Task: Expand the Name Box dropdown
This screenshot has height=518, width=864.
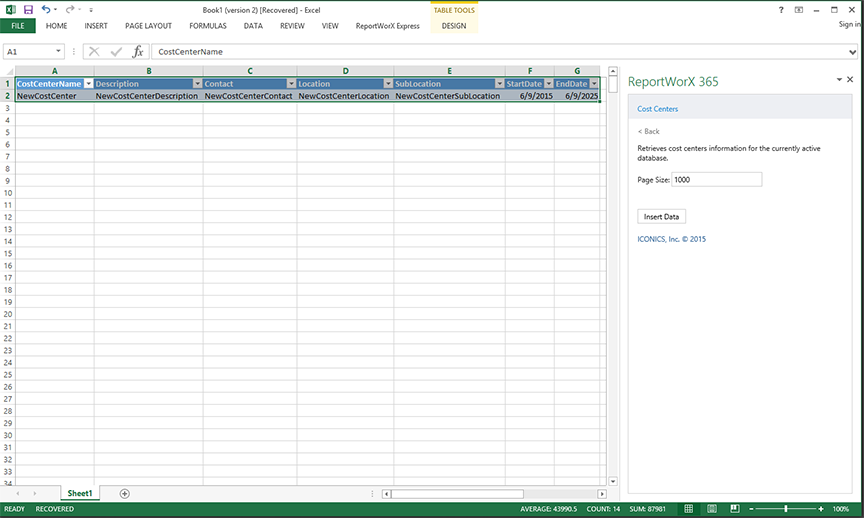Action: [x=59, y=51]
